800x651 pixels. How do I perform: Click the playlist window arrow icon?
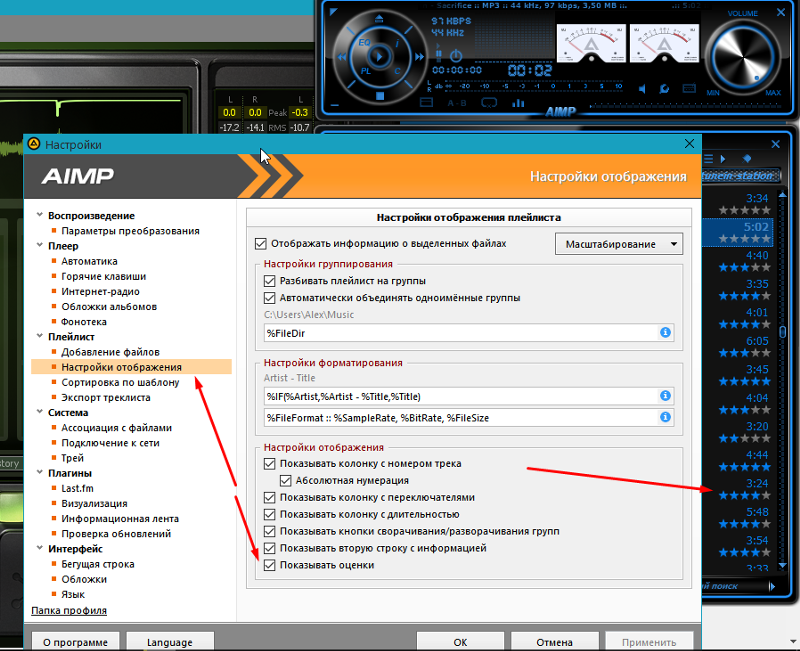coord(723,159)
